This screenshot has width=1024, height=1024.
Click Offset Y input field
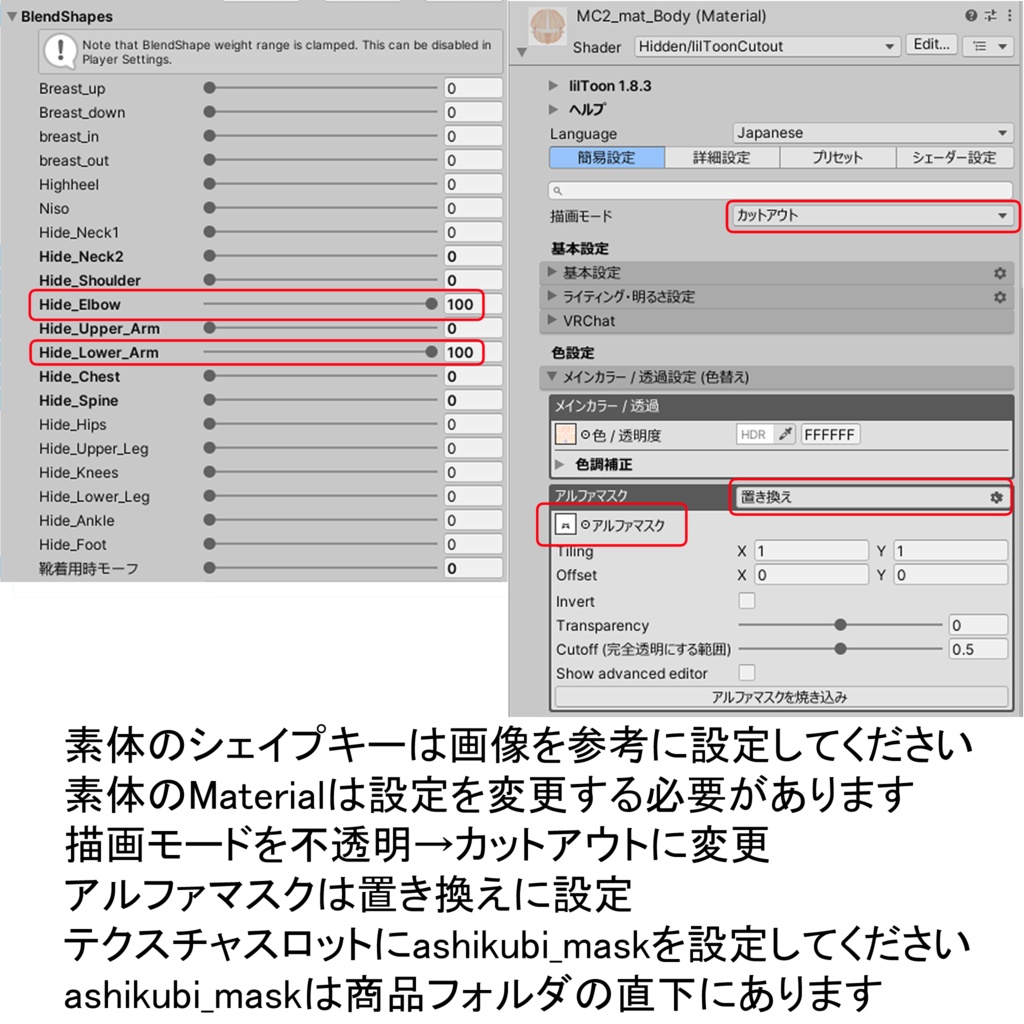[x=950, y=575]
